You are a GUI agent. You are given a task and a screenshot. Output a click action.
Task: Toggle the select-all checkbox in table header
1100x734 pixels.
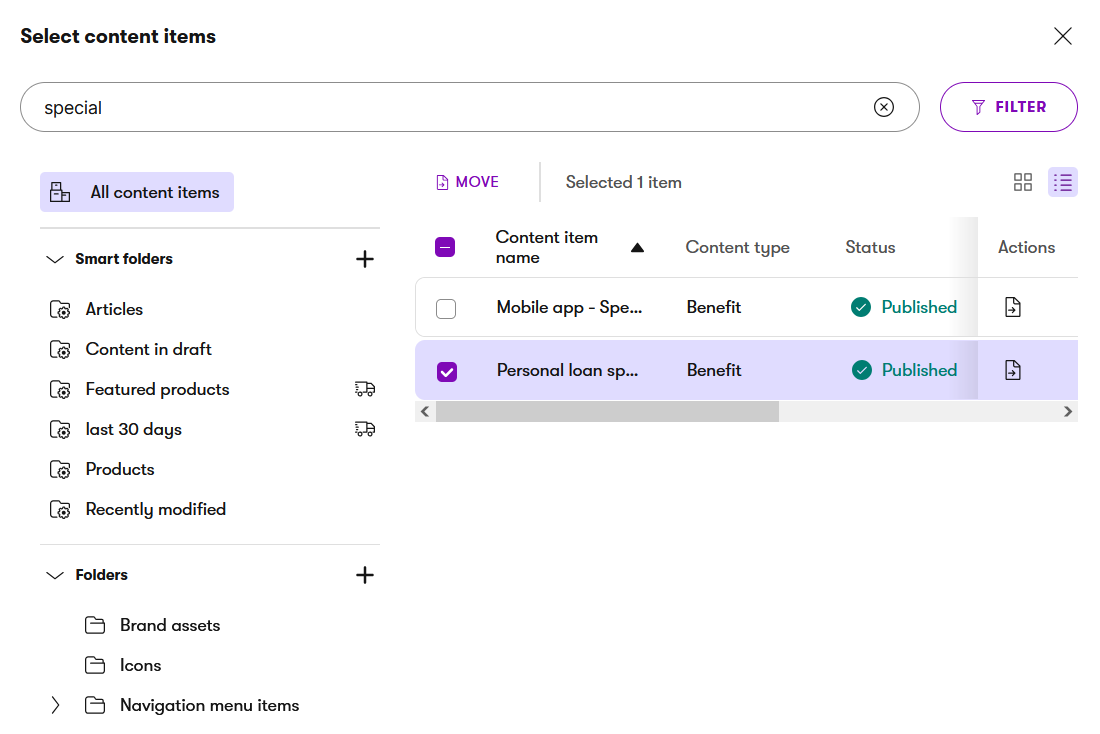(x=445, y=247)
